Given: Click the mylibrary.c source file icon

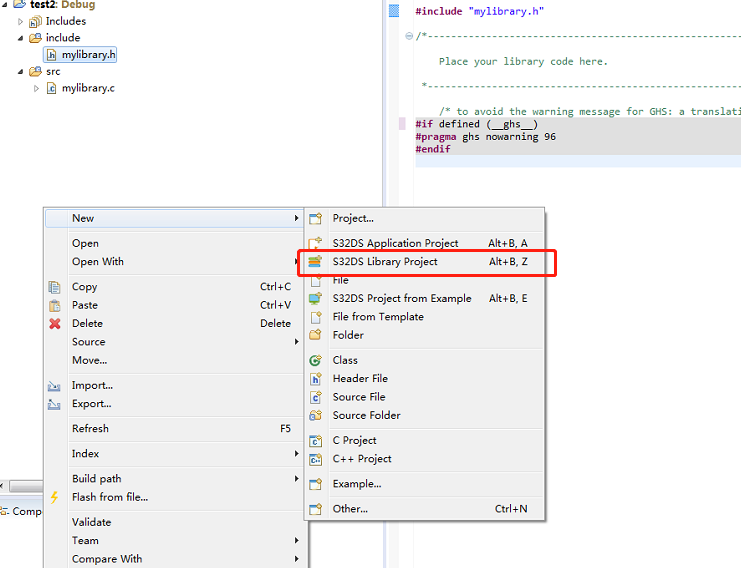Looking at the screenshot, I should tap(52, 88).
